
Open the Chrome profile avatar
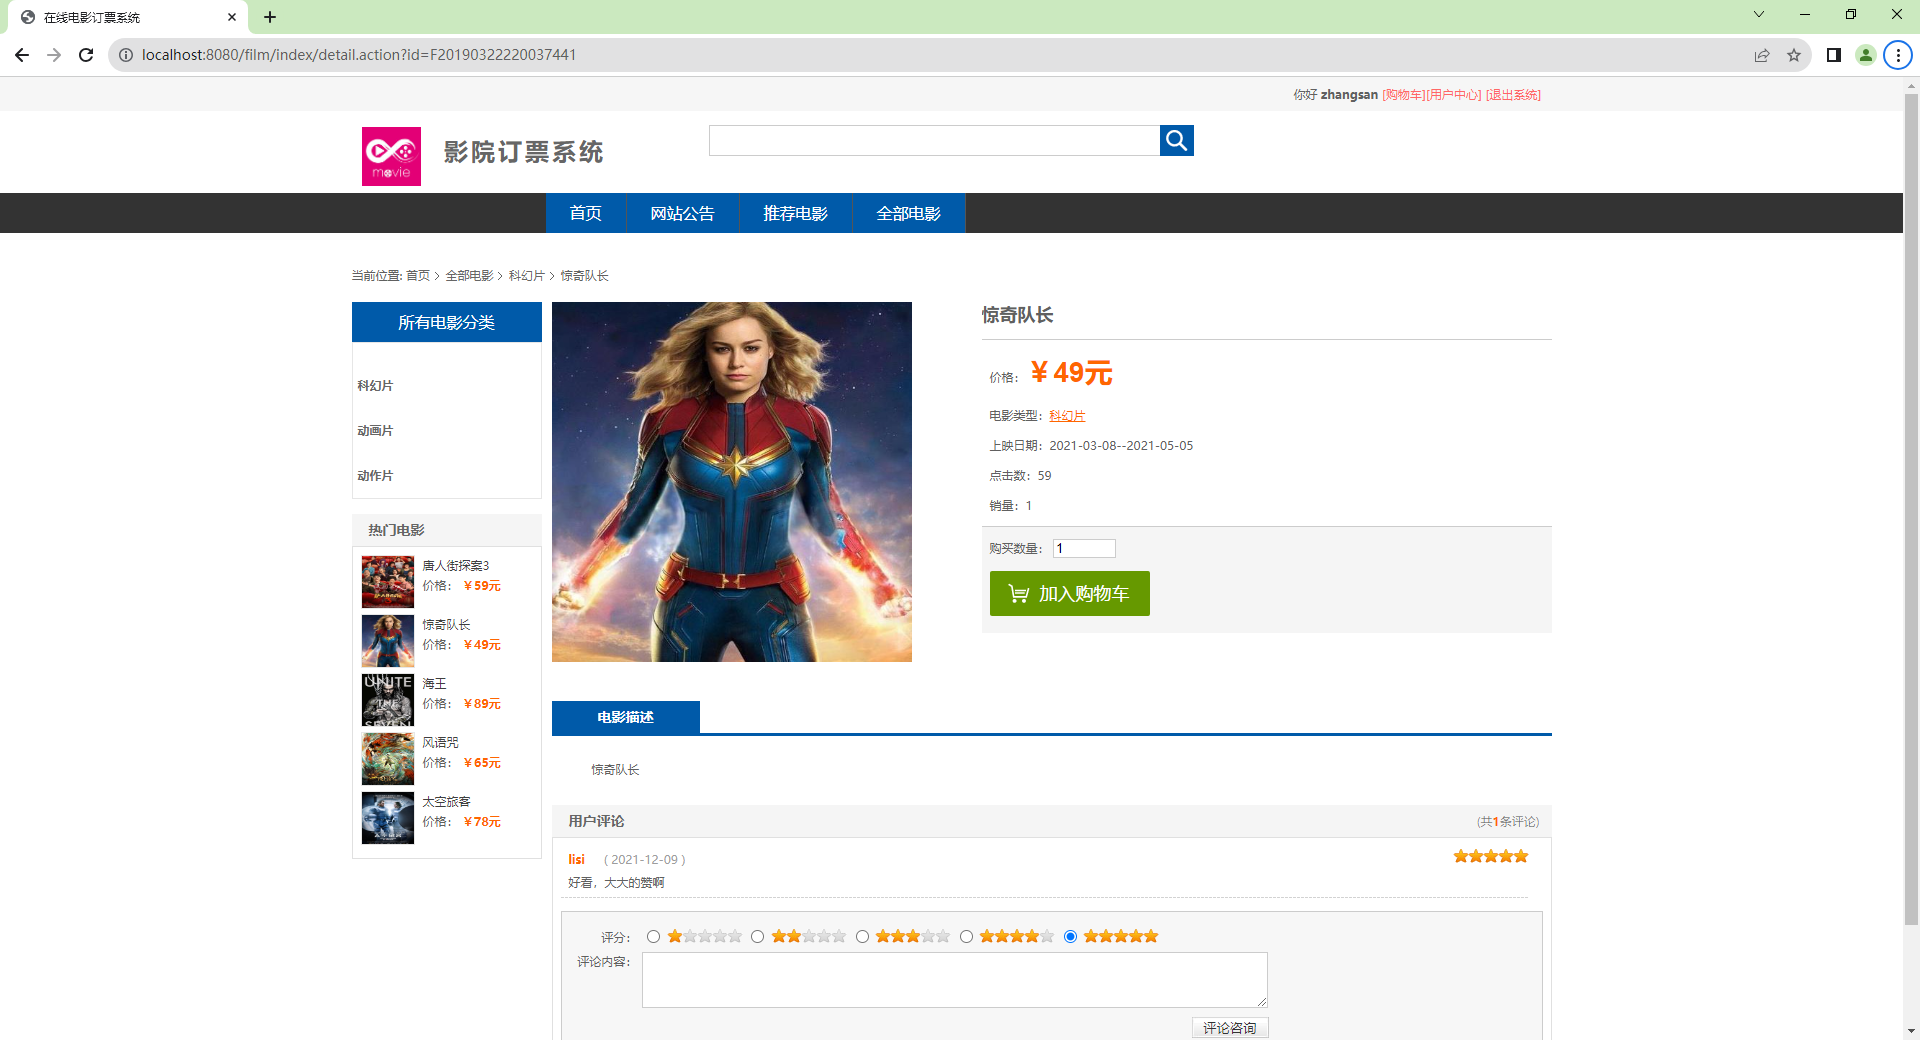[x=1866, y=55]
